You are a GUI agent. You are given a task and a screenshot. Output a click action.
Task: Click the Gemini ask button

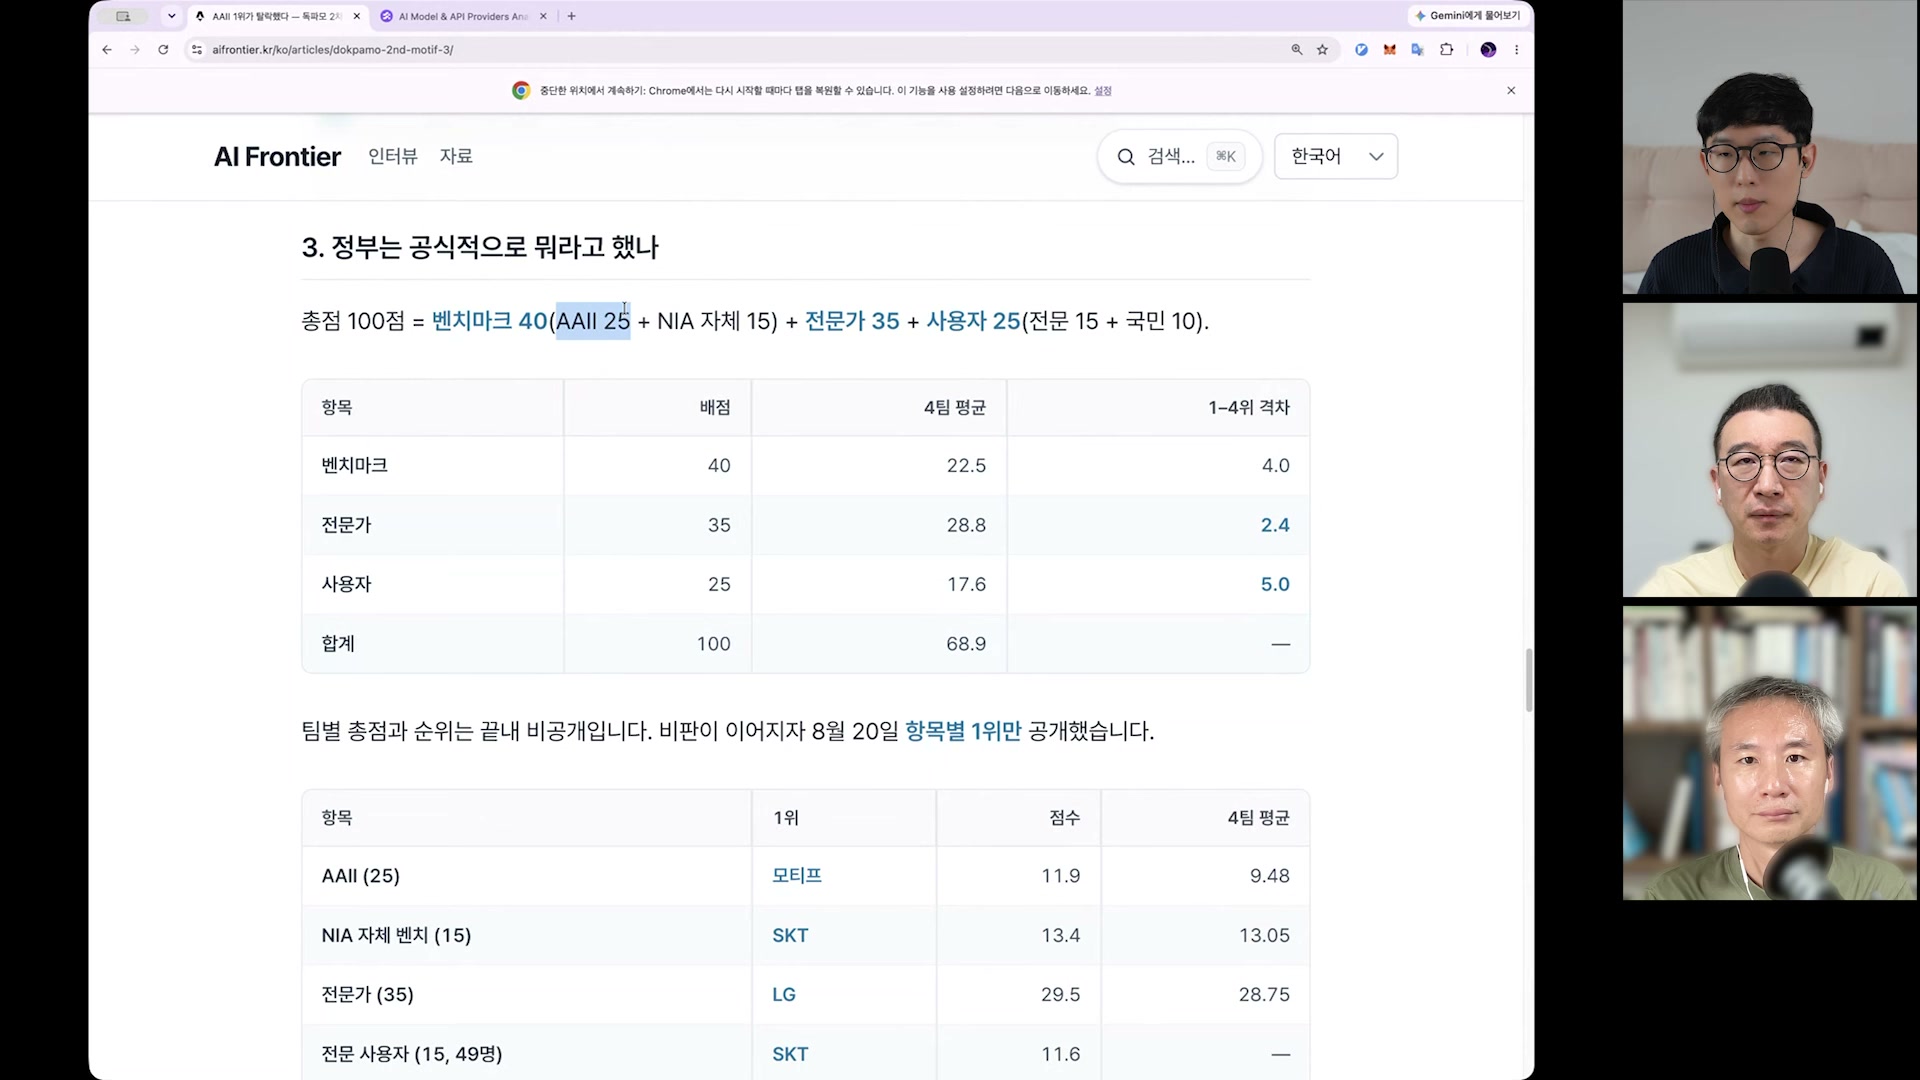[1468, 16]
